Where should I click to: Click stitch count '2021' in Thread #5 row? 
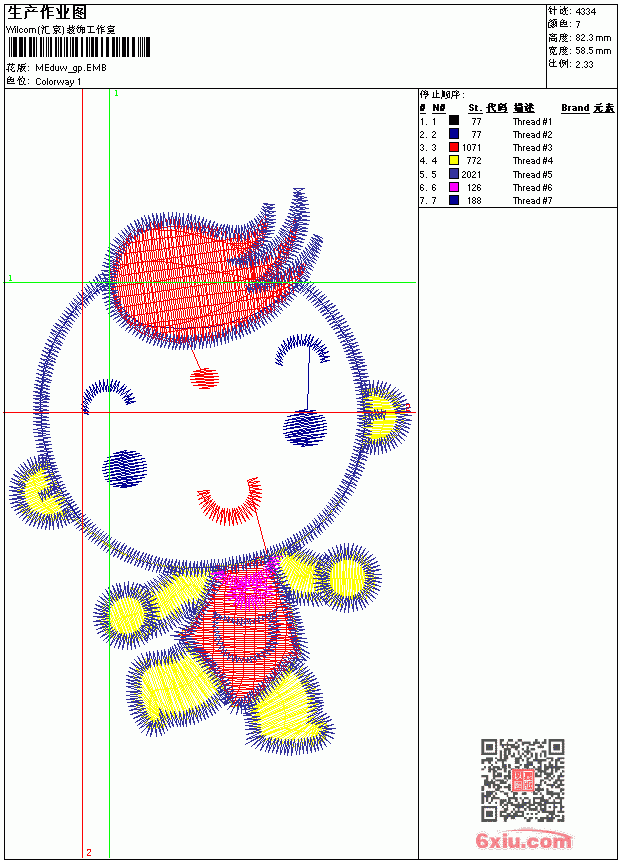pyautogui.click(x=471, y=174)
